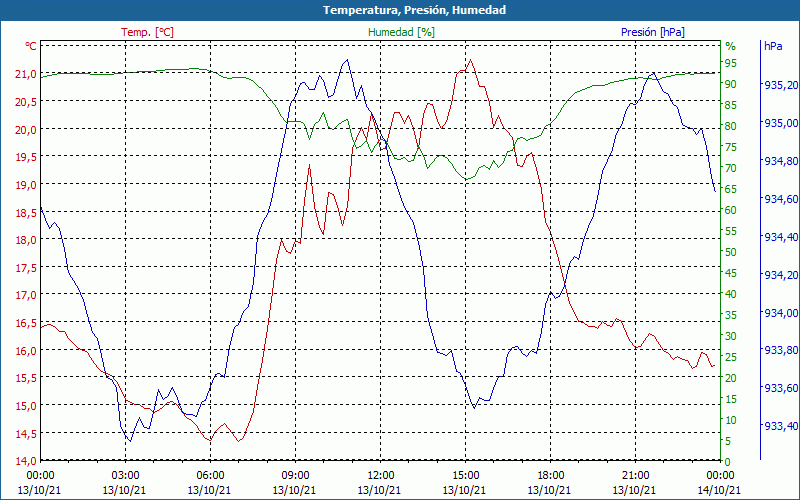Click the '19,5' value on the temperature axis
Image resolution: width=800 pixels, height=500 pixels.
[x=26, y=157]
